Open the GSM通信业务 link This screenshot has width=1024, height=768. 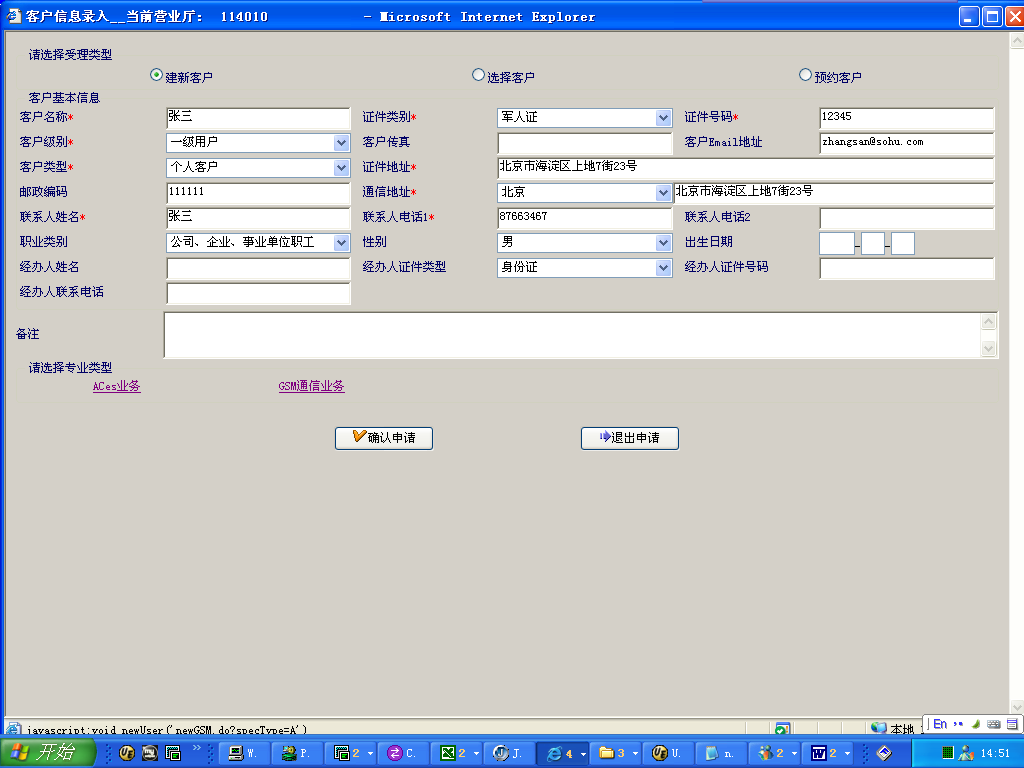point(311,386)
